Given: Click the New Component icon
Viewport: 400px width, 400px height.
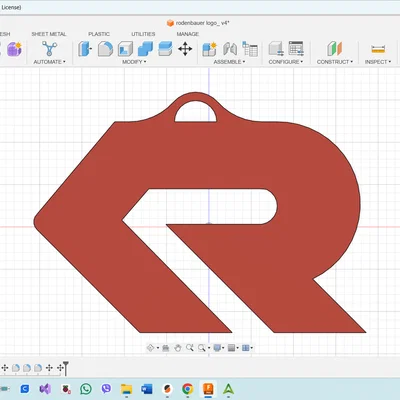Looking at the screenshot, I should tap(210, 49).
